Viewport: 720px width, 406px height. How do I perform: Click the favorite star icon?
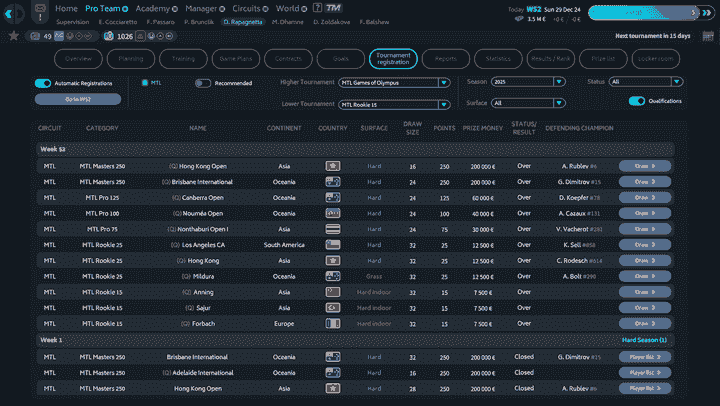(x=13, y=35)
